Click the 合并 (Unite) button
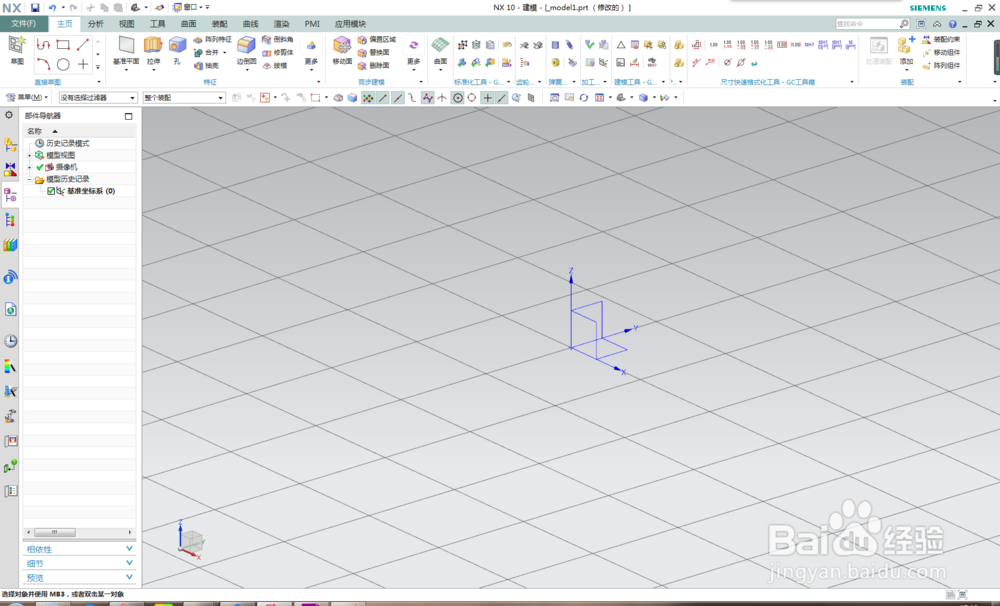The height and width of the screenshot is (606, 1000). click(206, 53)
